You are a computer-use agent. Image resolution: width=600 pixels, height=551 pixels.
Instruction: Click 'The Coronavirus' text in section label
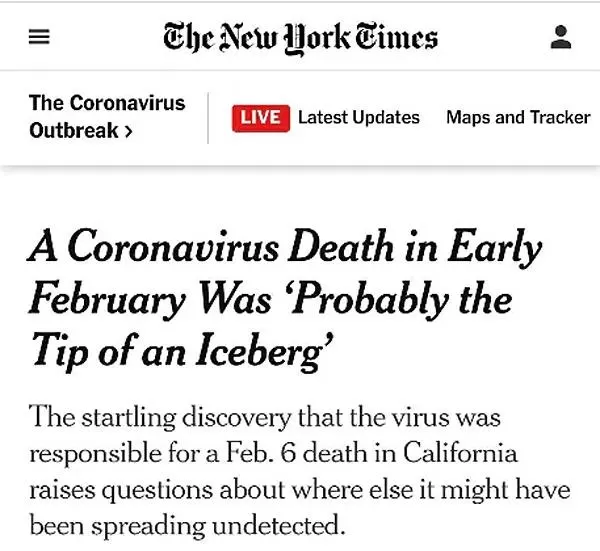pyautogui.click(x=107, y=103)
